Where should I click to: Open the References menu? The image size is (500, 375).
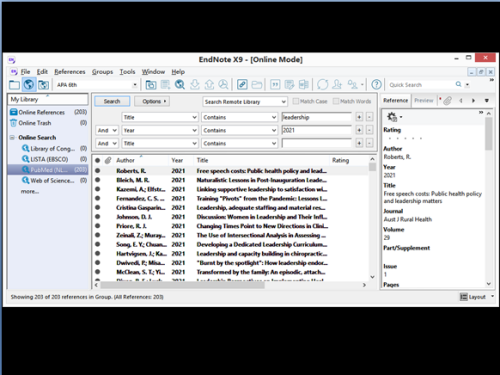(x=70, y=72)
